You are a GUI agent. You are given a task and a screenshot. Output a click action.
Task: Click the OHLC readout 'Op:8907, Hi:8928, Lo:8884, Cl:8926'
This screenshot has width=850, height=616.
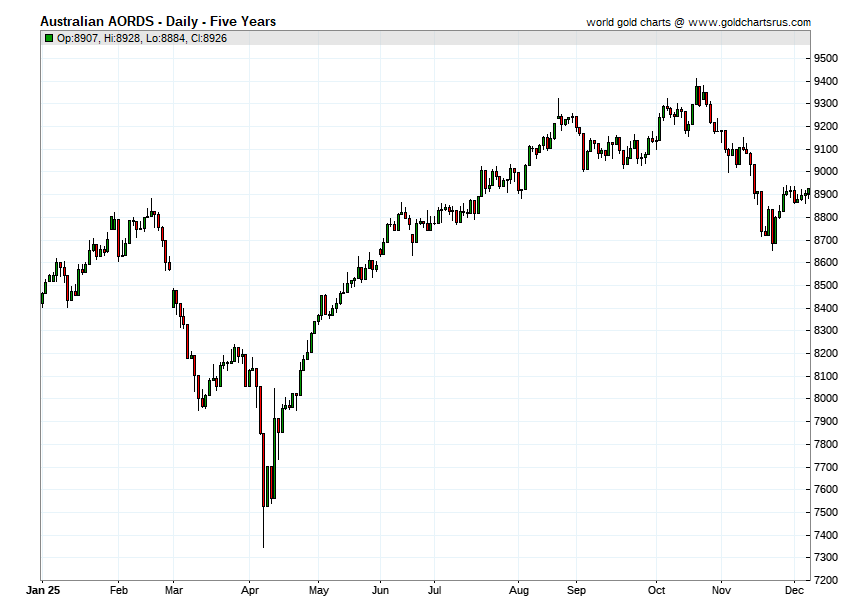point(142,38)
